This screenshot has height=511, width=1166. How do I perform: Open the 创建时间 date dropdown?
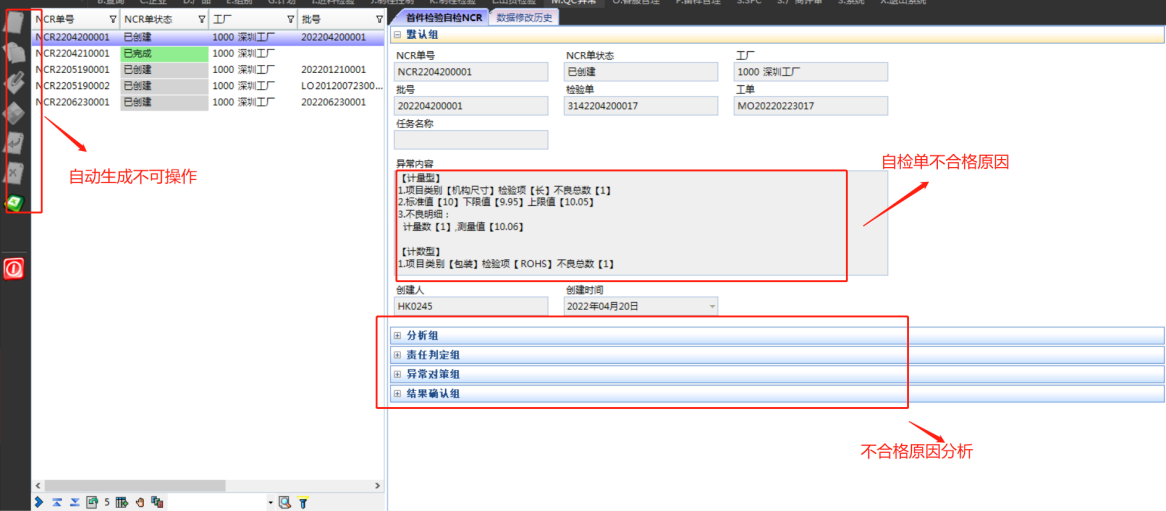pos(712,306)
